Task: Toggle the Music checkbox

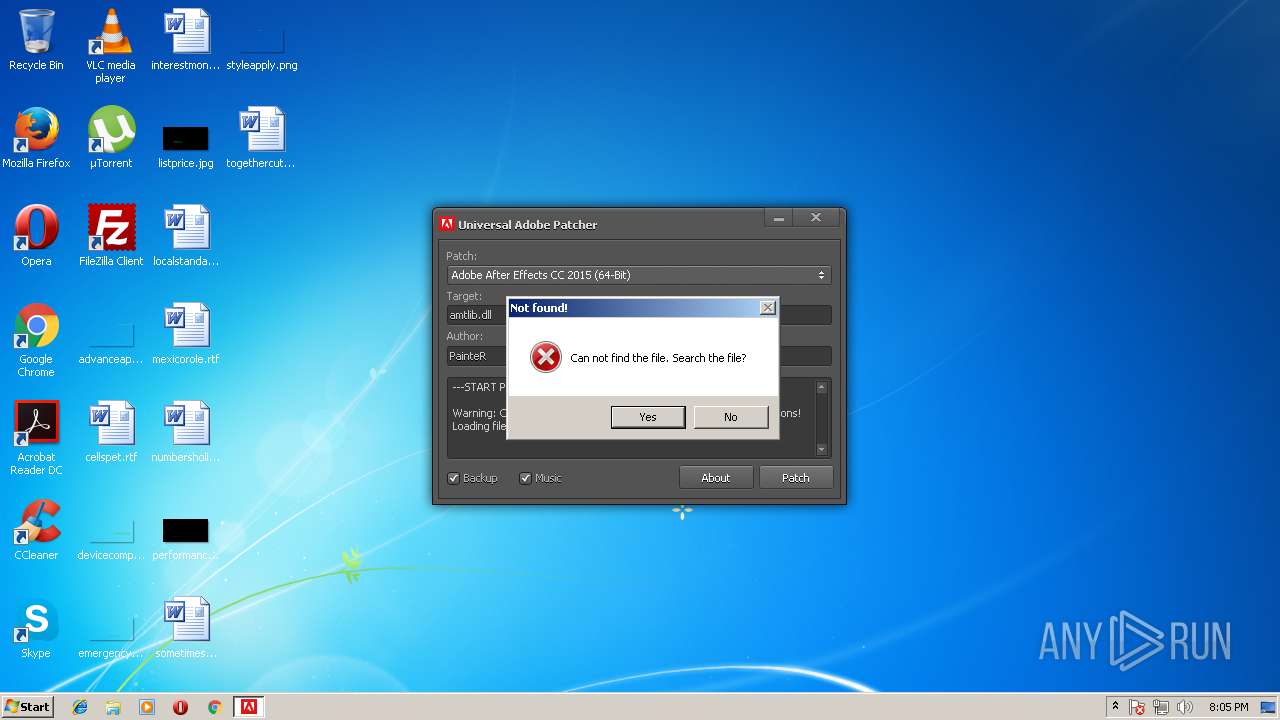Action: click(x=525, y=478)
